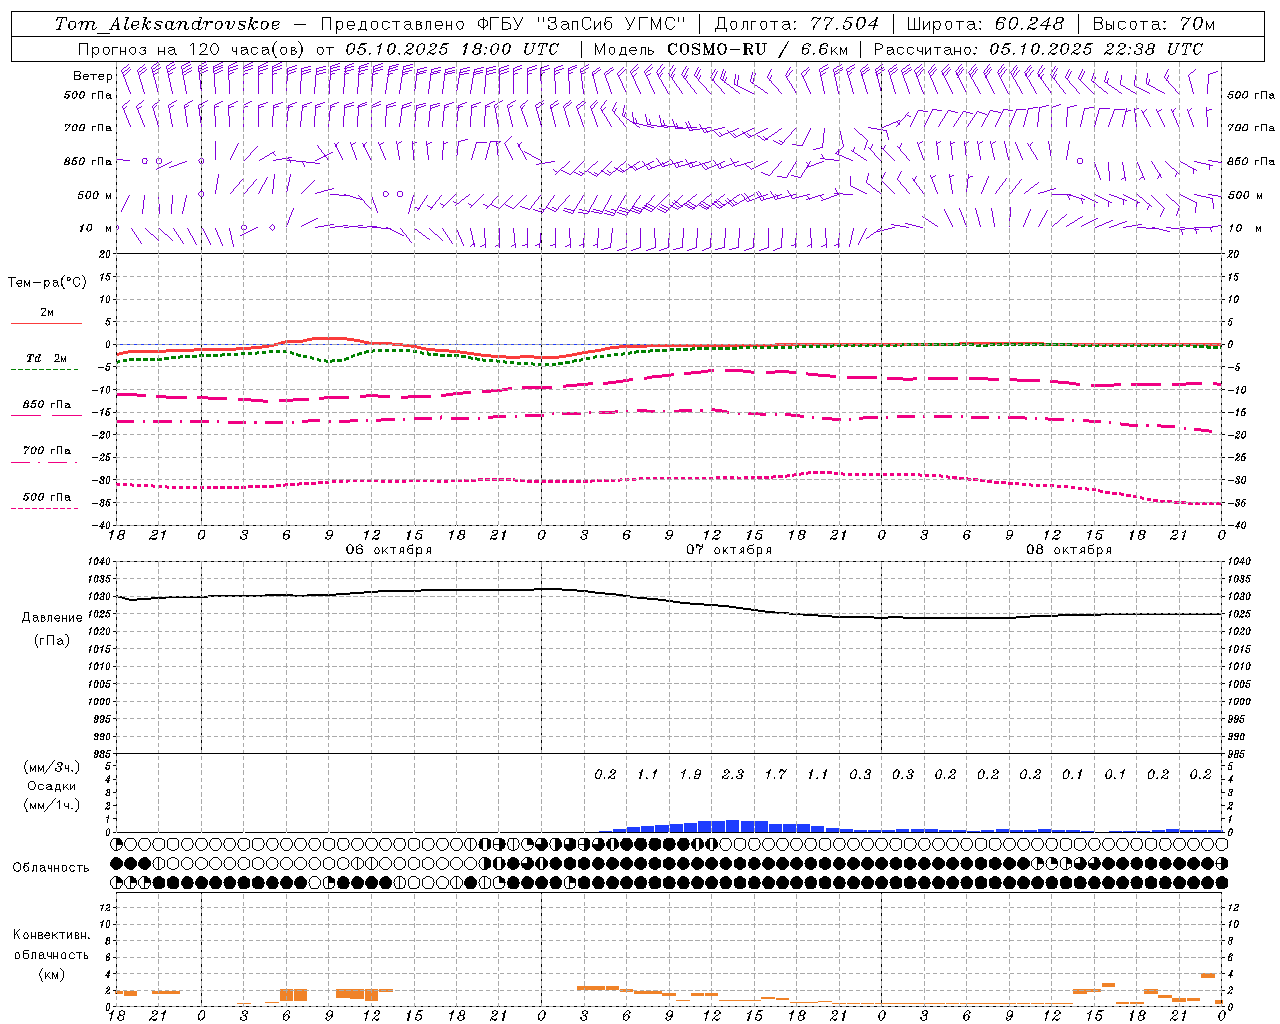This screenshot has width=1280, height=1024.
Task: Click '850 гПа' in the temperature legend
Action: coord(47,405)
